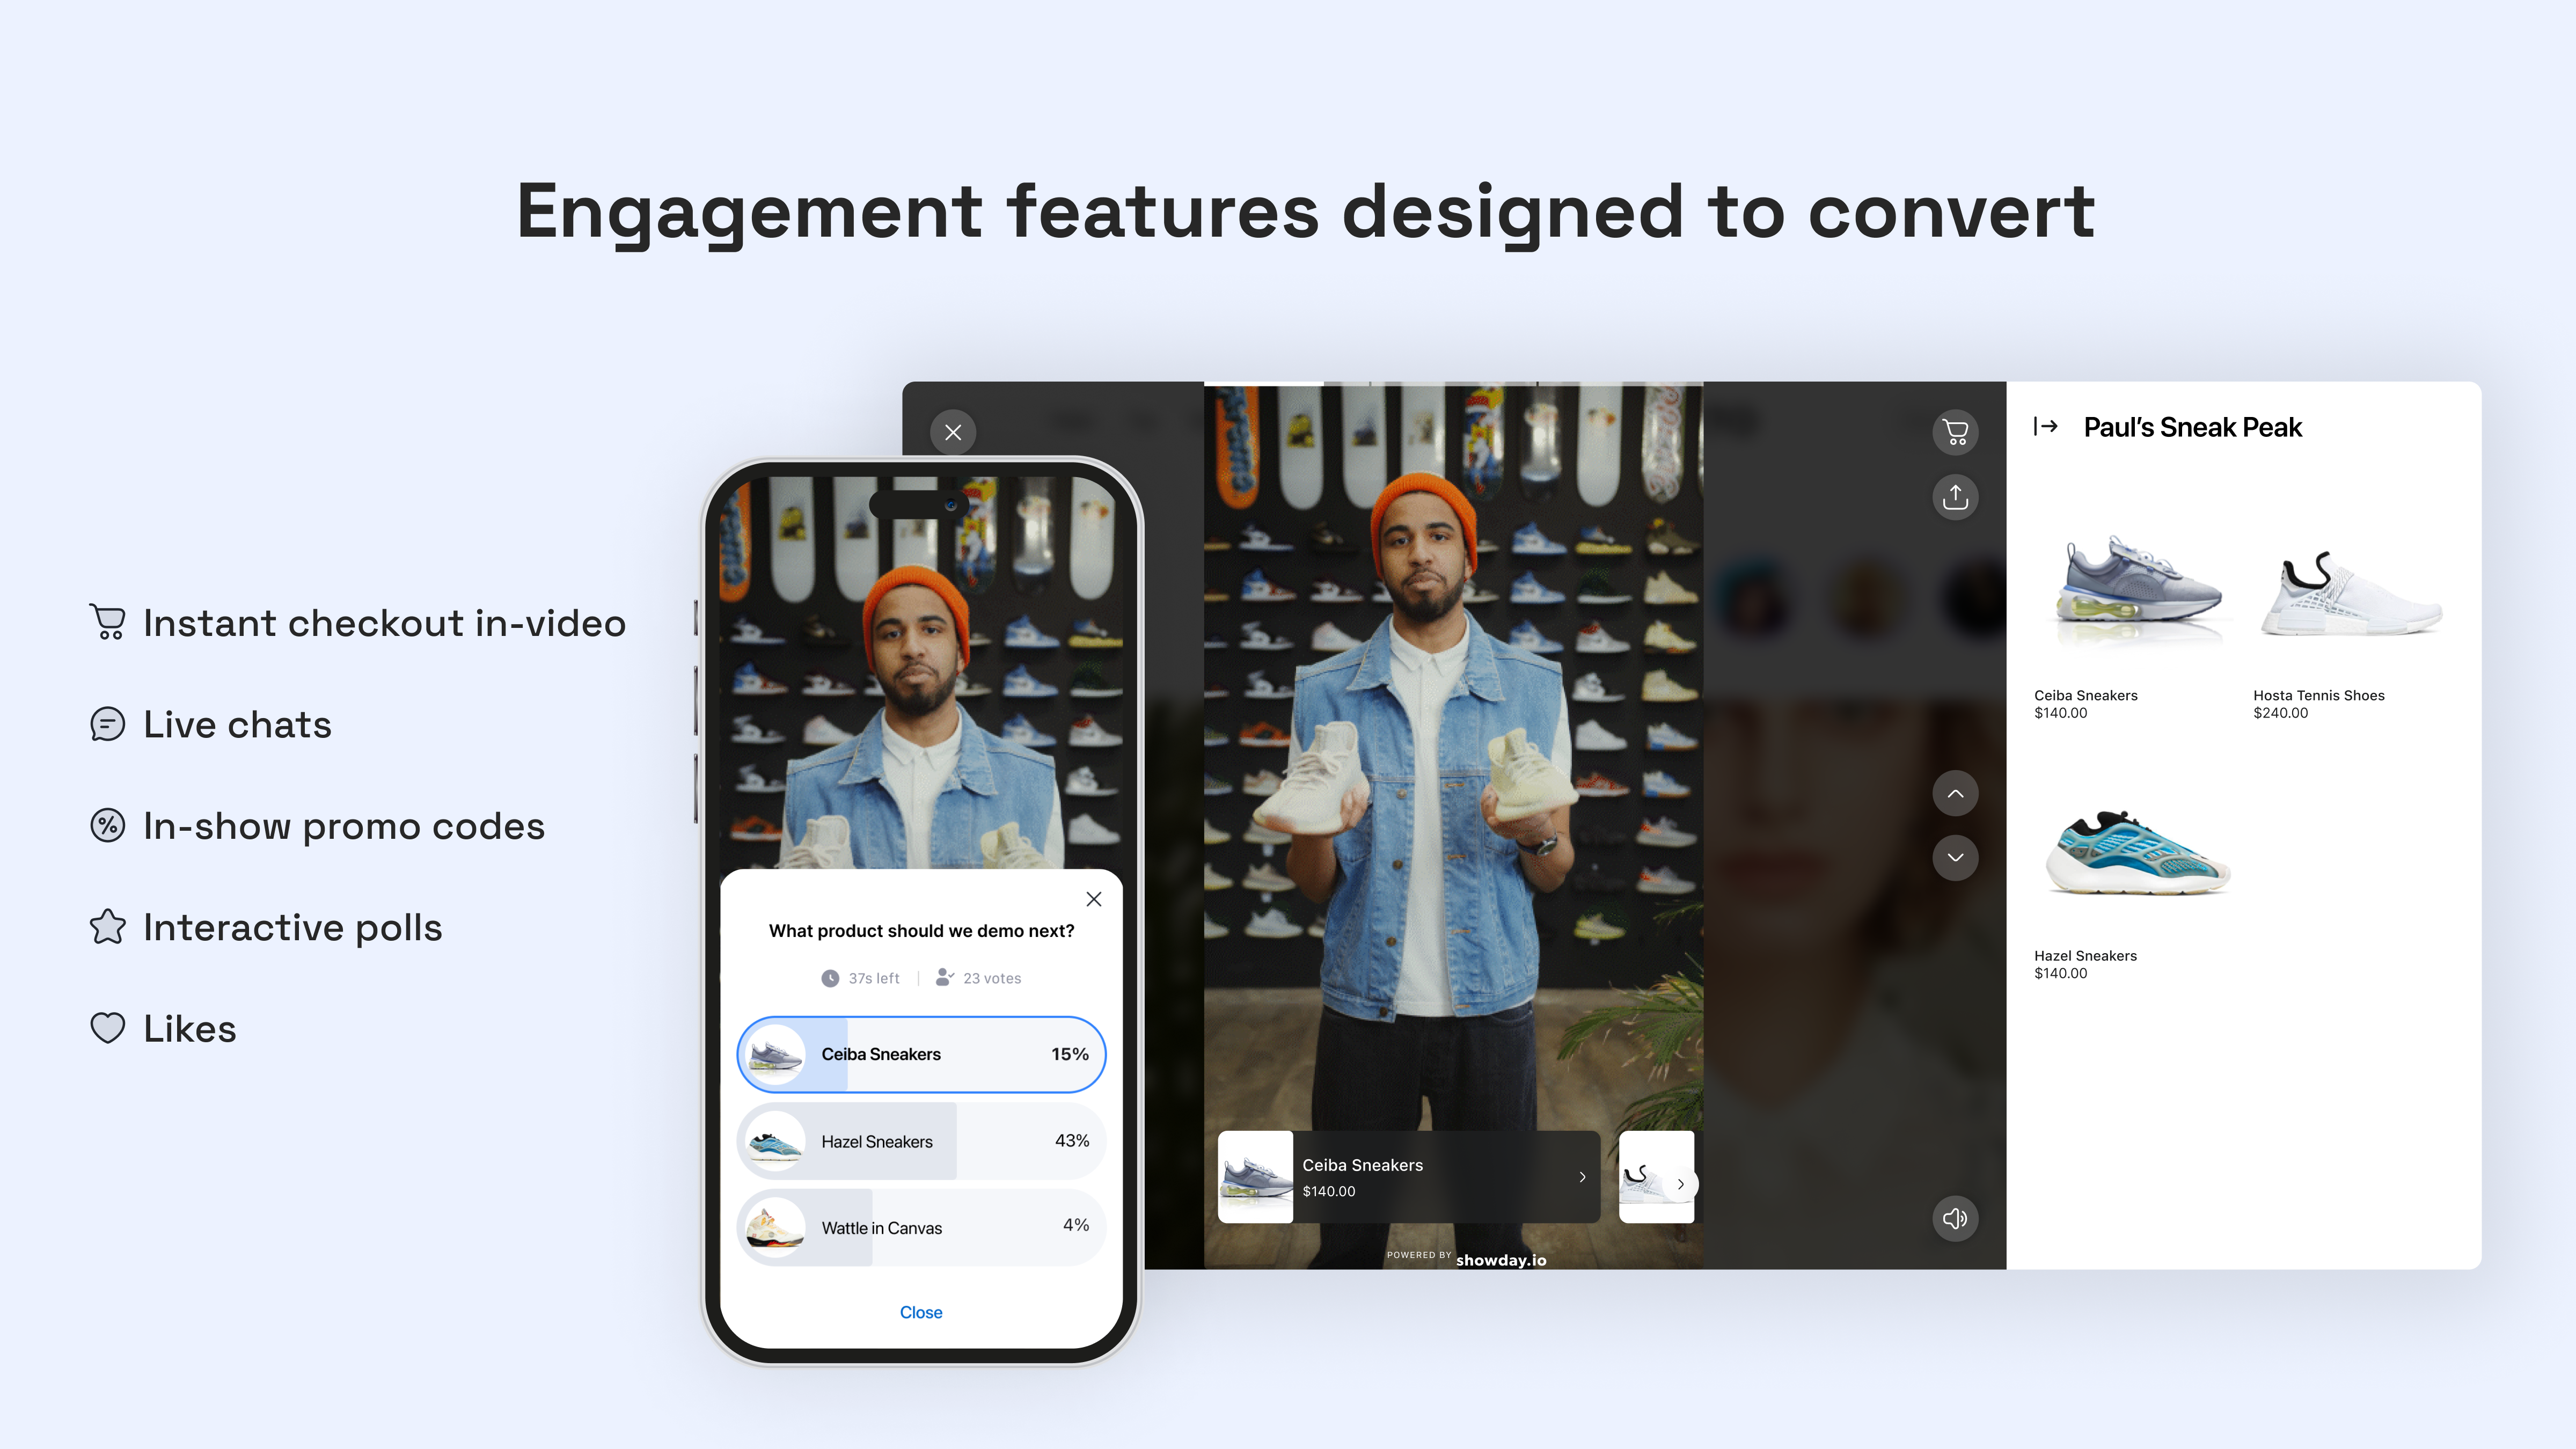Click the 43% poll result value
Screen dimensions: 2576x1449
[1071, 1141]
